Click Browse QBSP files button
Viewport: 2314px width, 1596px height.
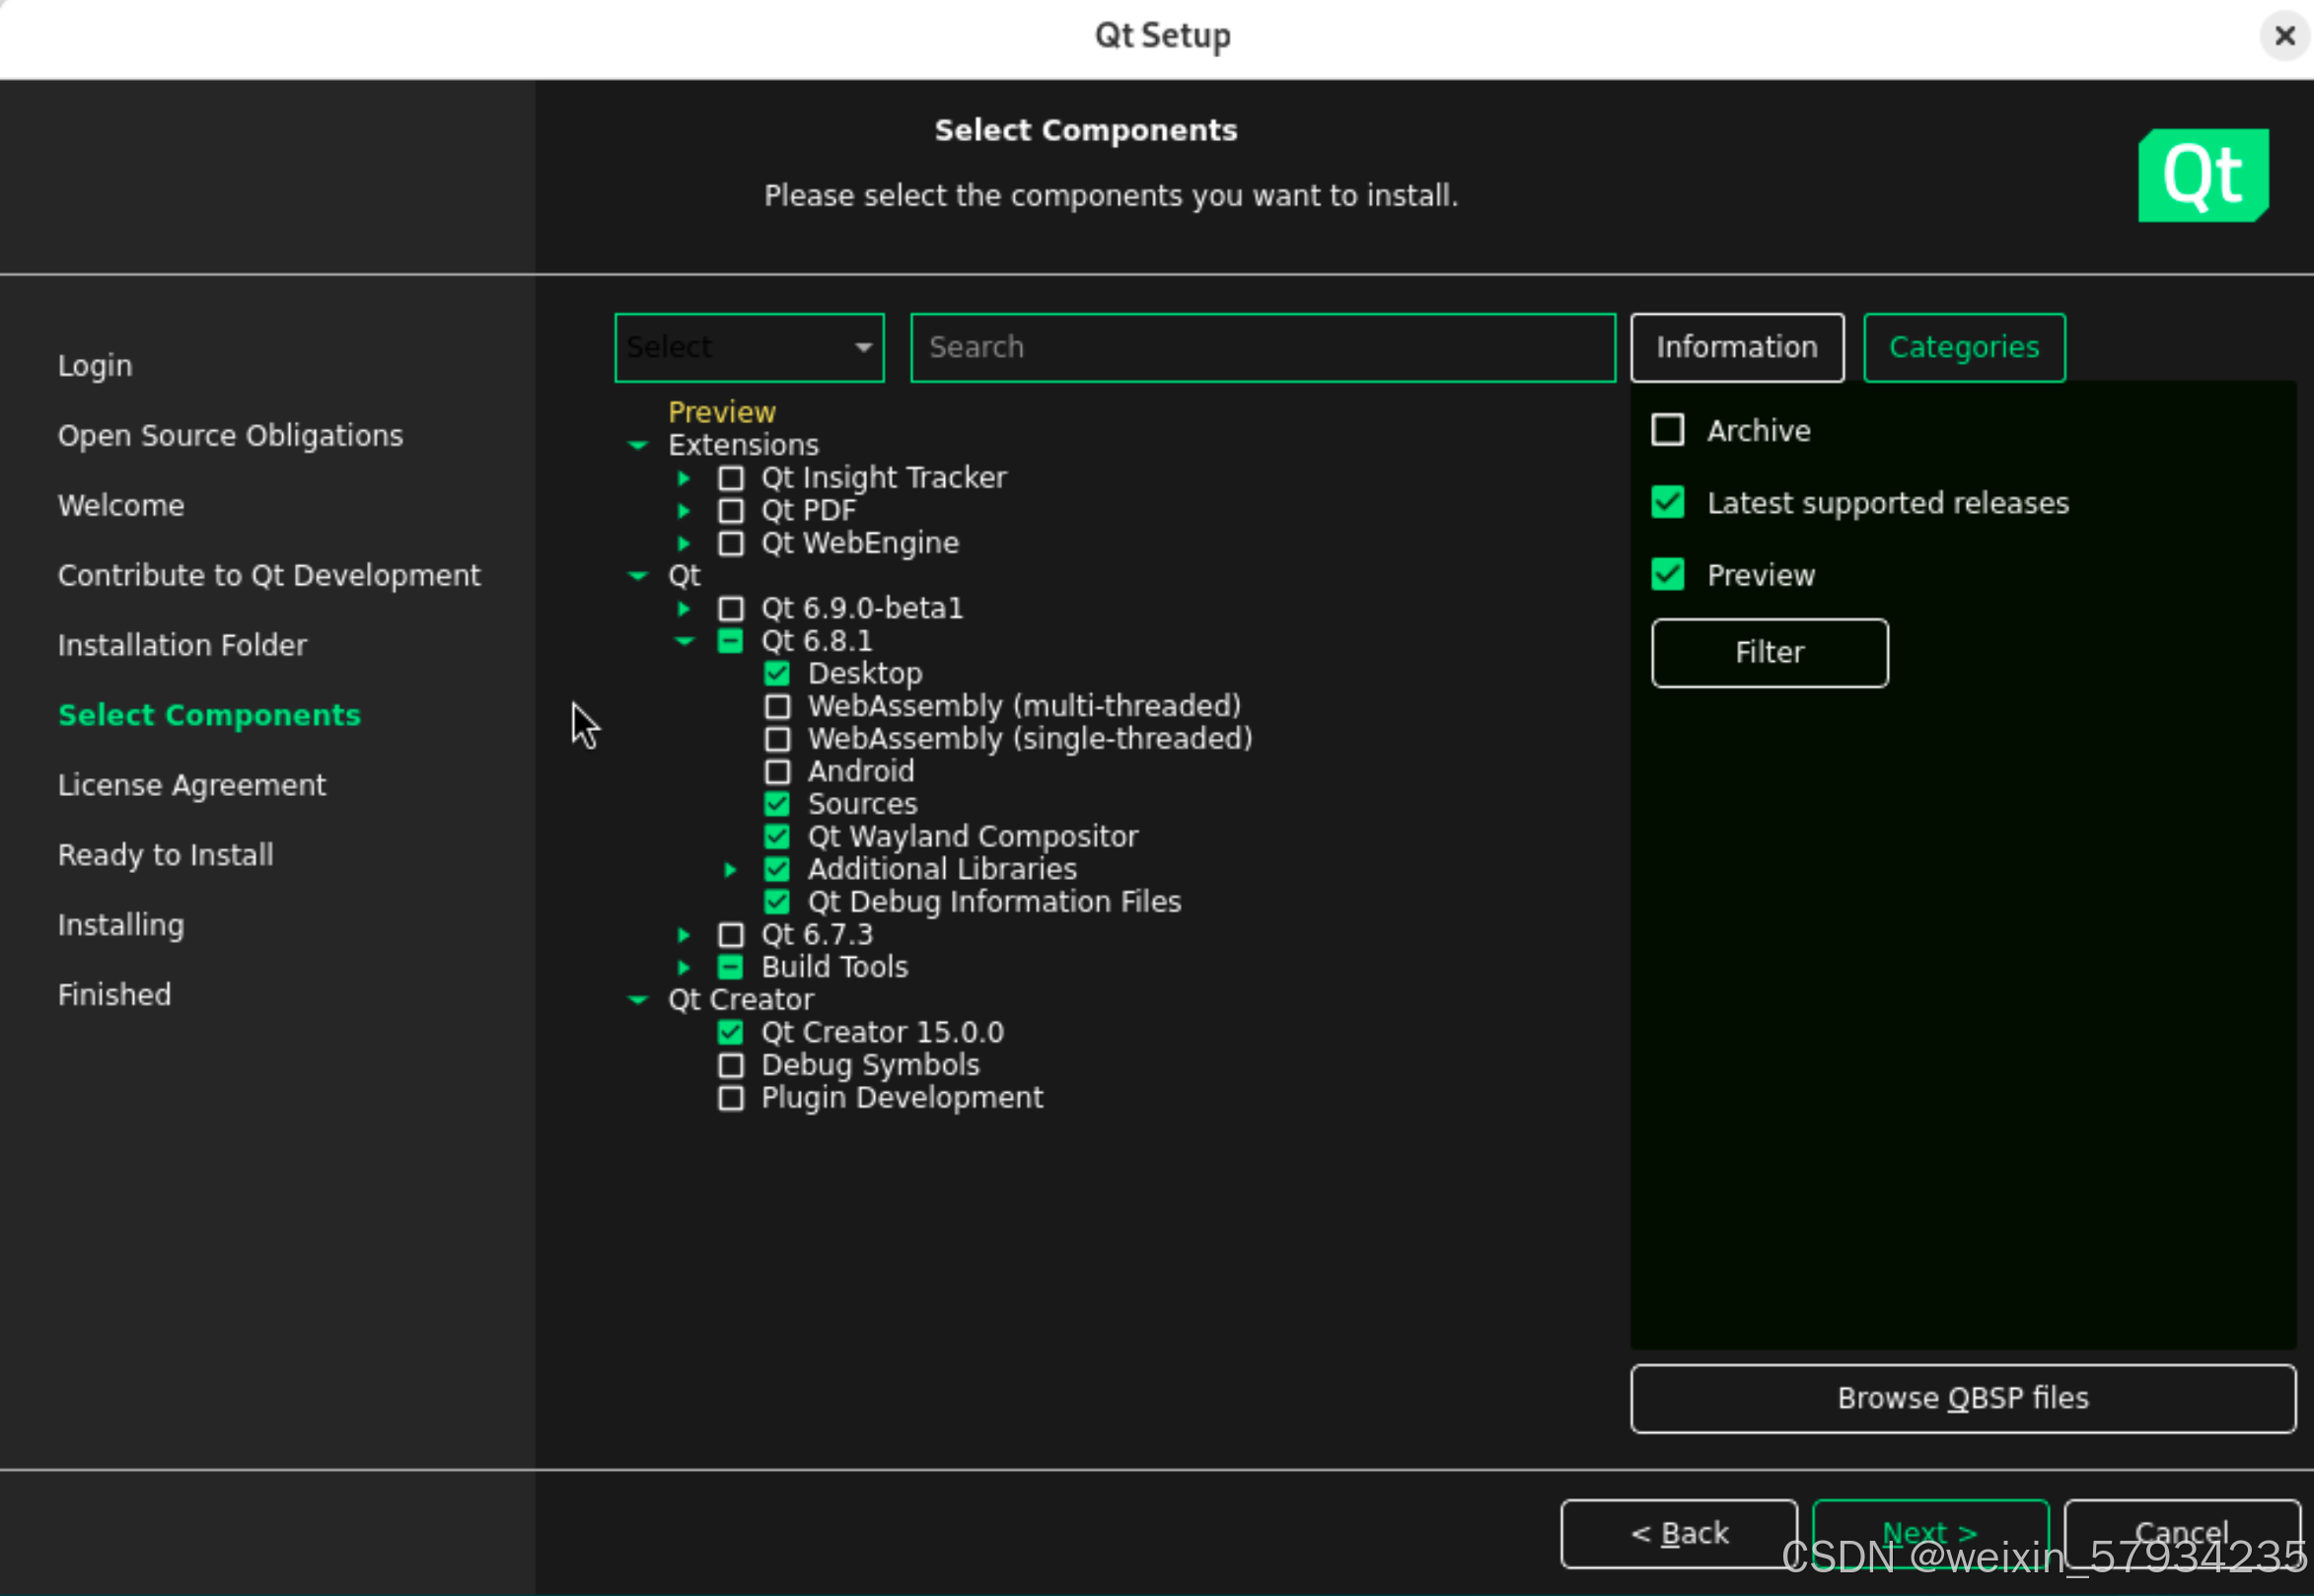click(1962, 1398)
